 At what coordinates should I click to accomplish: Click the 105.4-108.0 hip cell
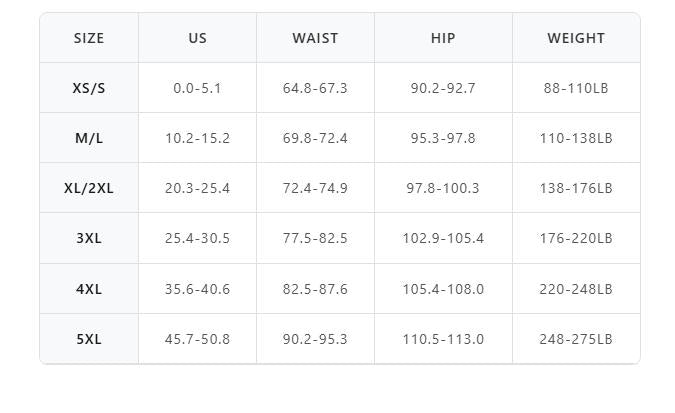coord(443,289)
